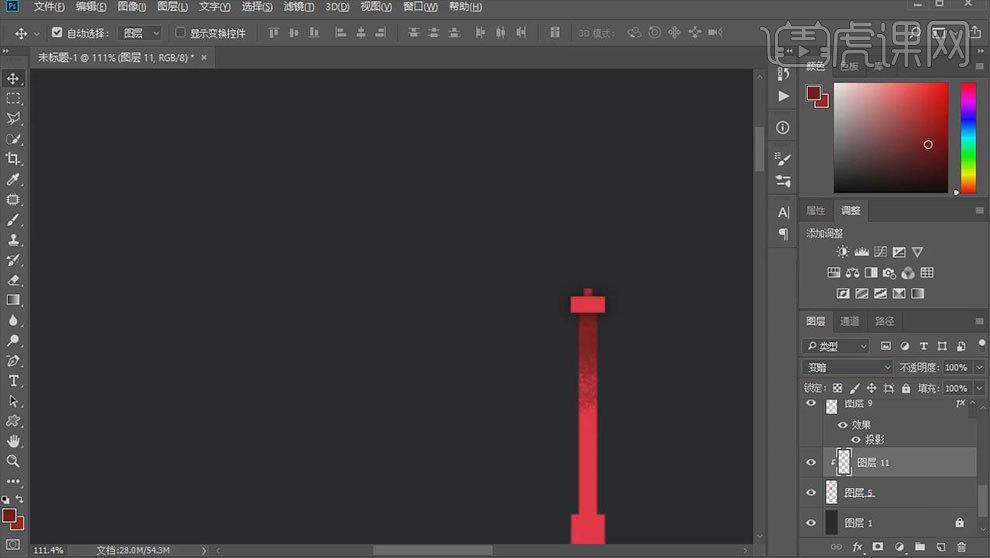Screen dimensions: 990x558
Task: Toggle visibility of 图层 1
Action: (811, 523)
